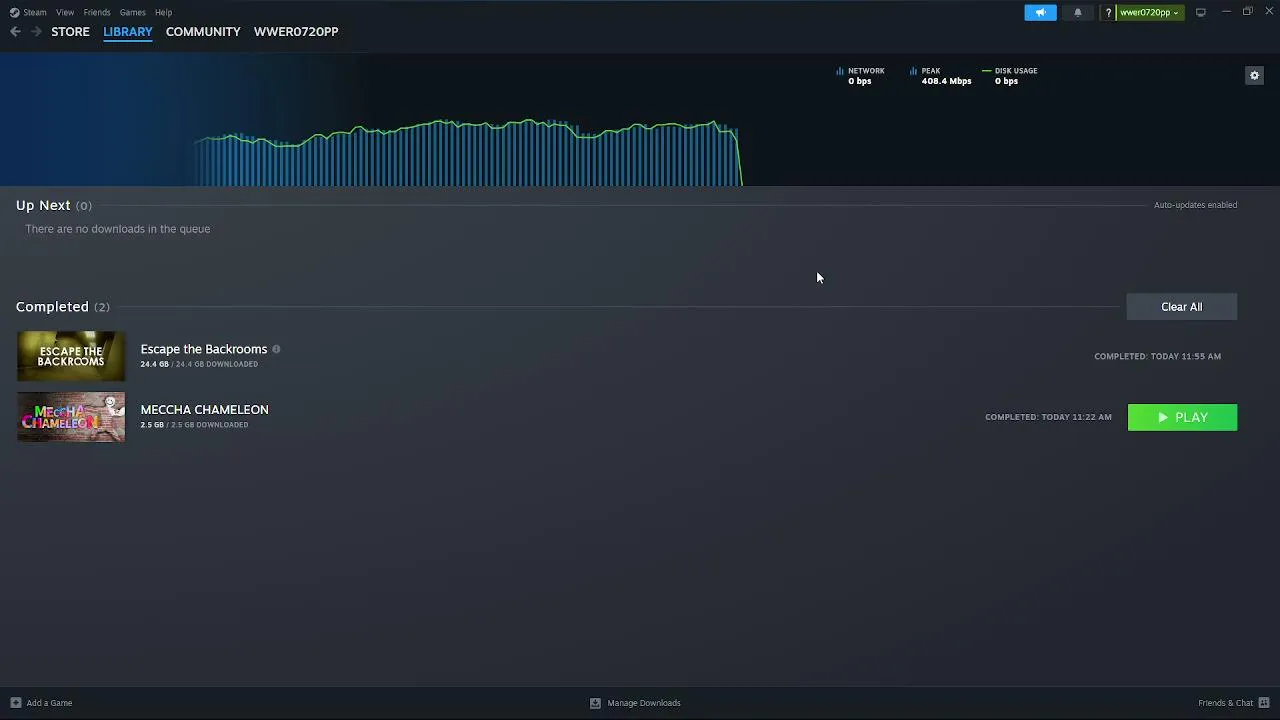Click "COMPLETED: TODAY 11:22 AM" text
Screen dimensions: 1280x720
tap(1048, 417)
